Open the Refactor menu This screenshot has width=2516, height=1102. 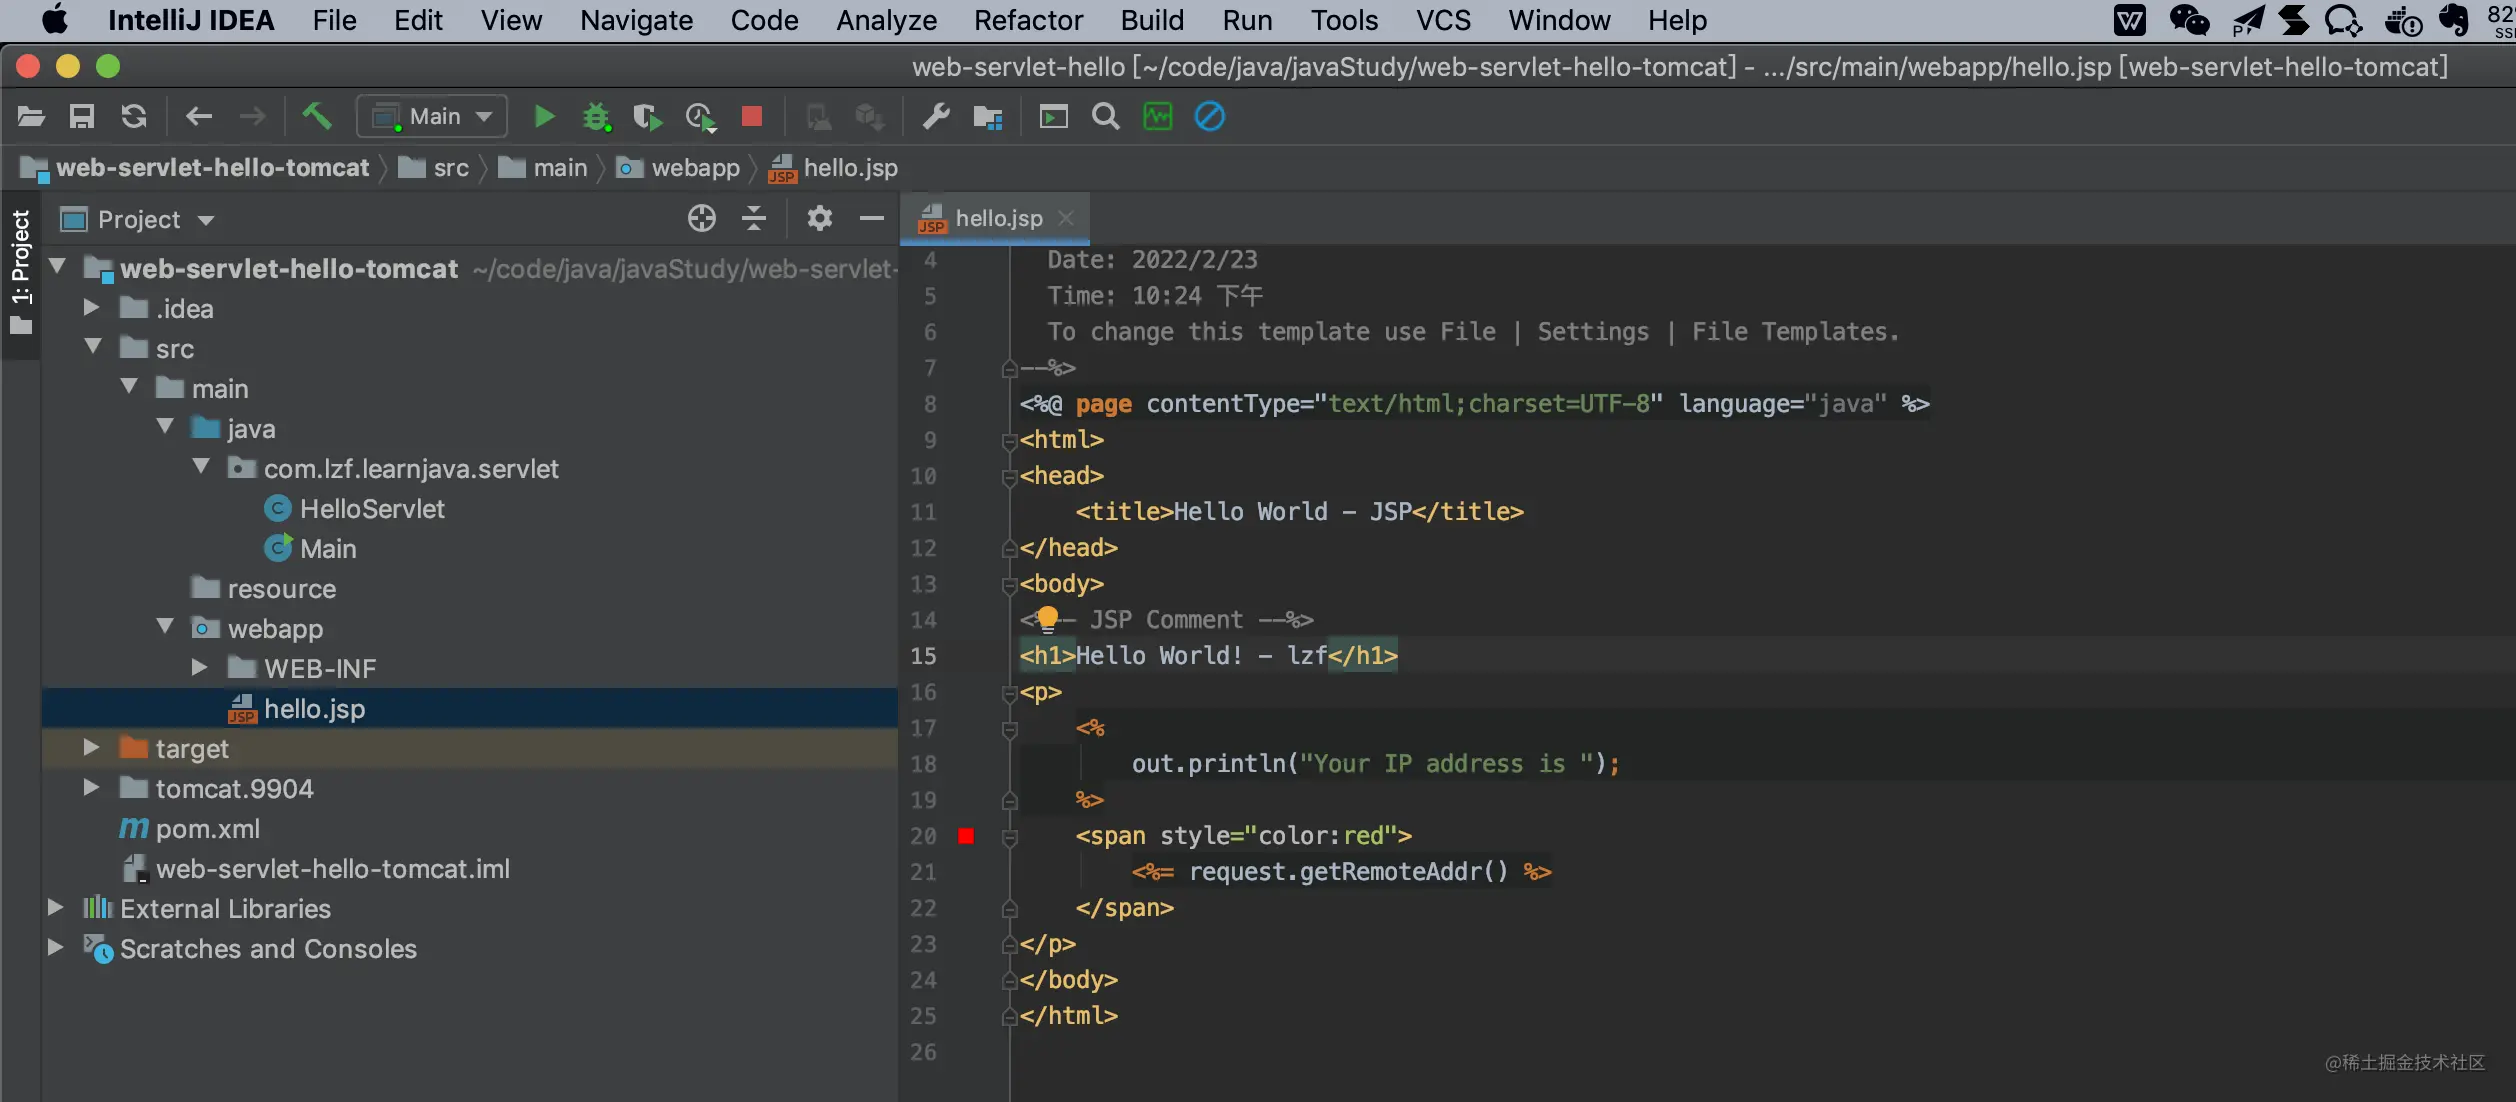pyautogui.click(x=1028, y=20)
